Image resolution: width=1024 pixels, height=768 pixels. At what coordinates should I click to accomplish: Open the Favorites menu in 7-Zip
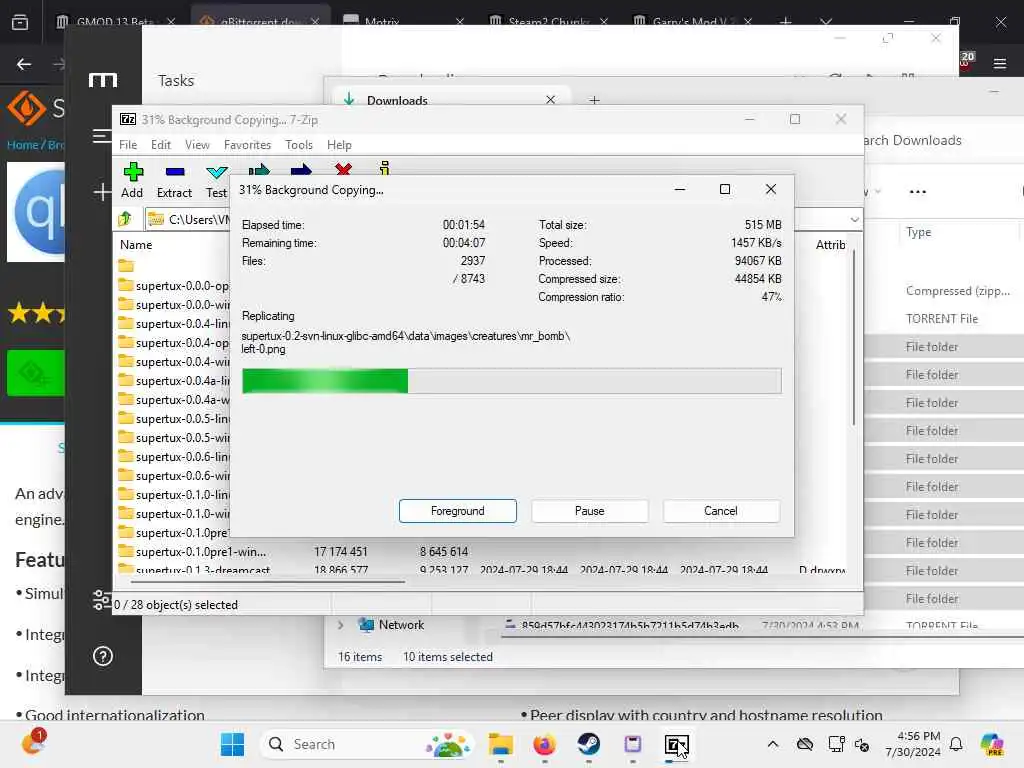click(247, 144)
